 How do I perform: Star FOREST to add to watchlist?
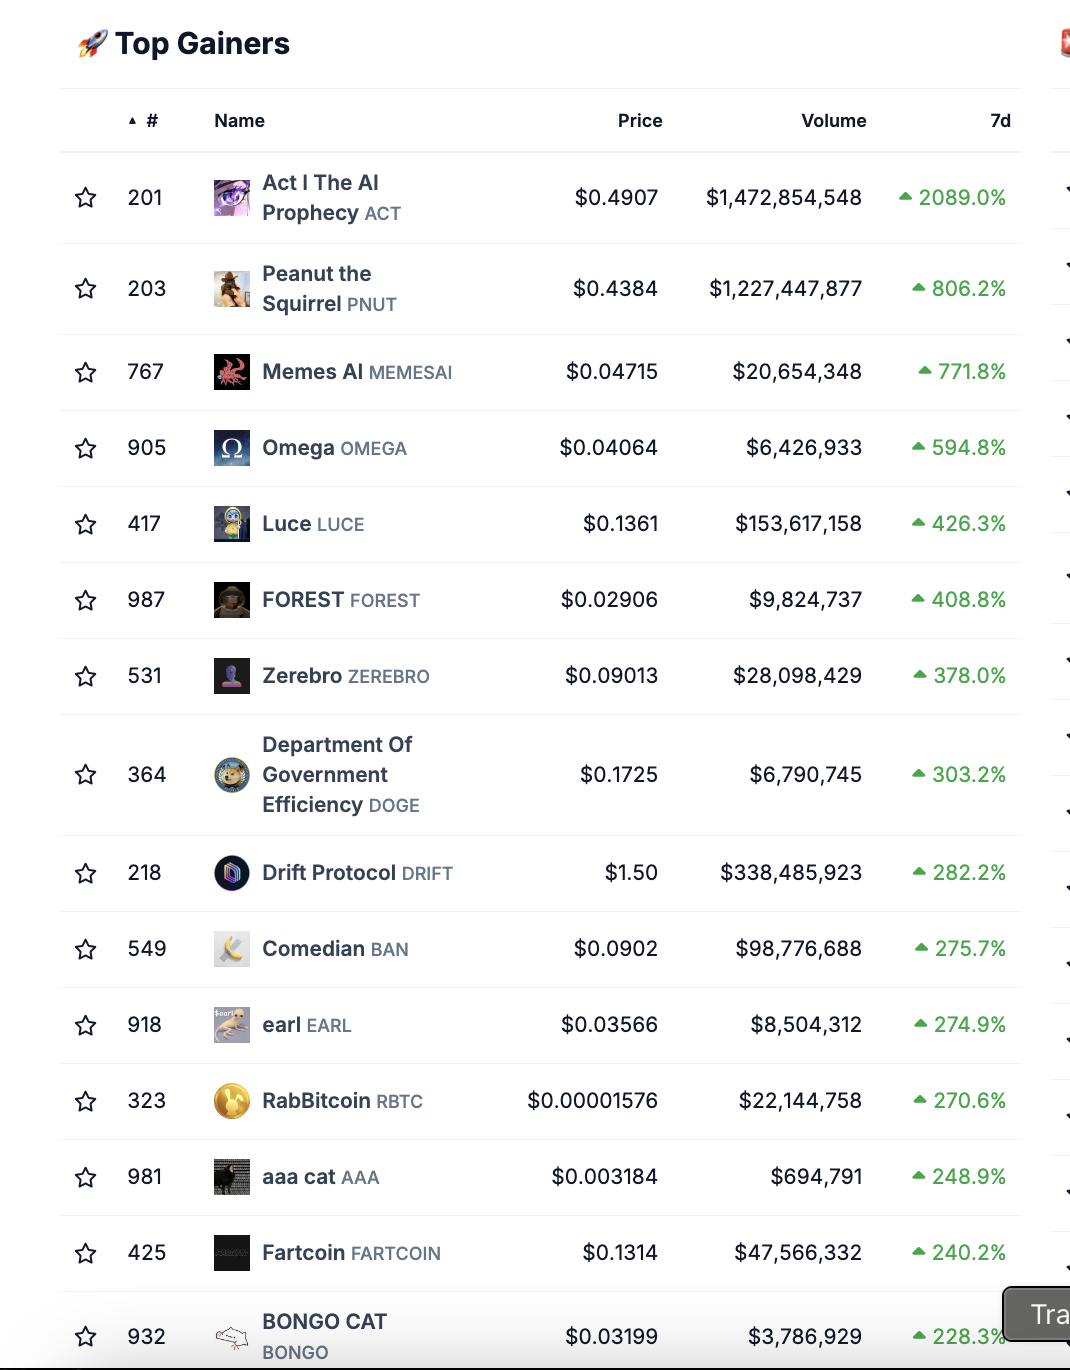(x=86, y=600)
